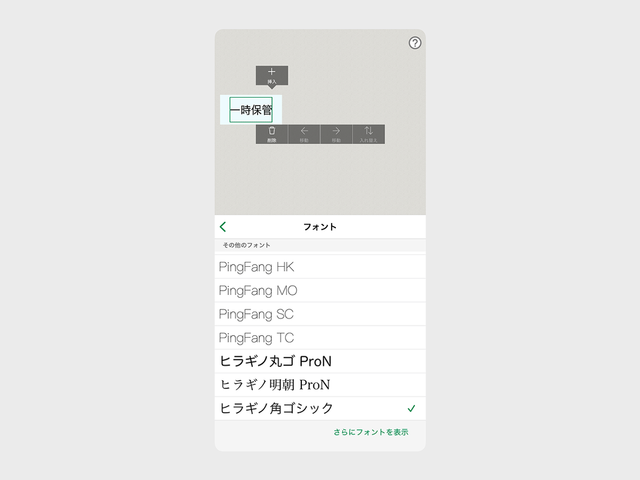The image size is (640, 480).
Task: Tap the plus 挿入 insert button
Action: coord(272,76)
